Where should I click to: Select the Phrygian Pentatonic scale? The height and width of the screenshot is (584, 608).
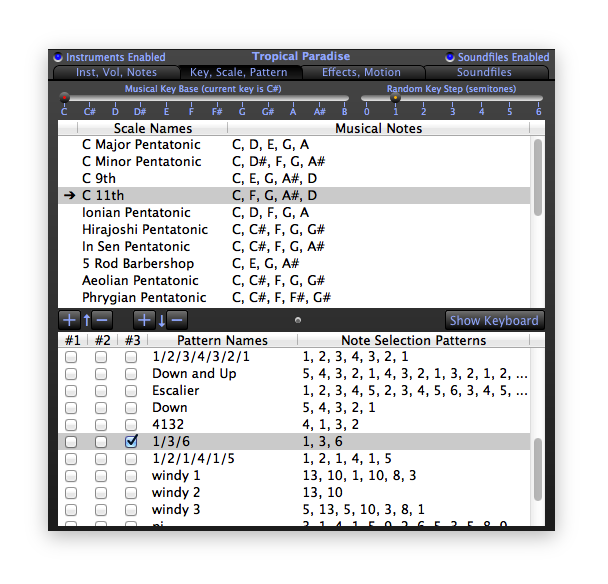(294, 297)
